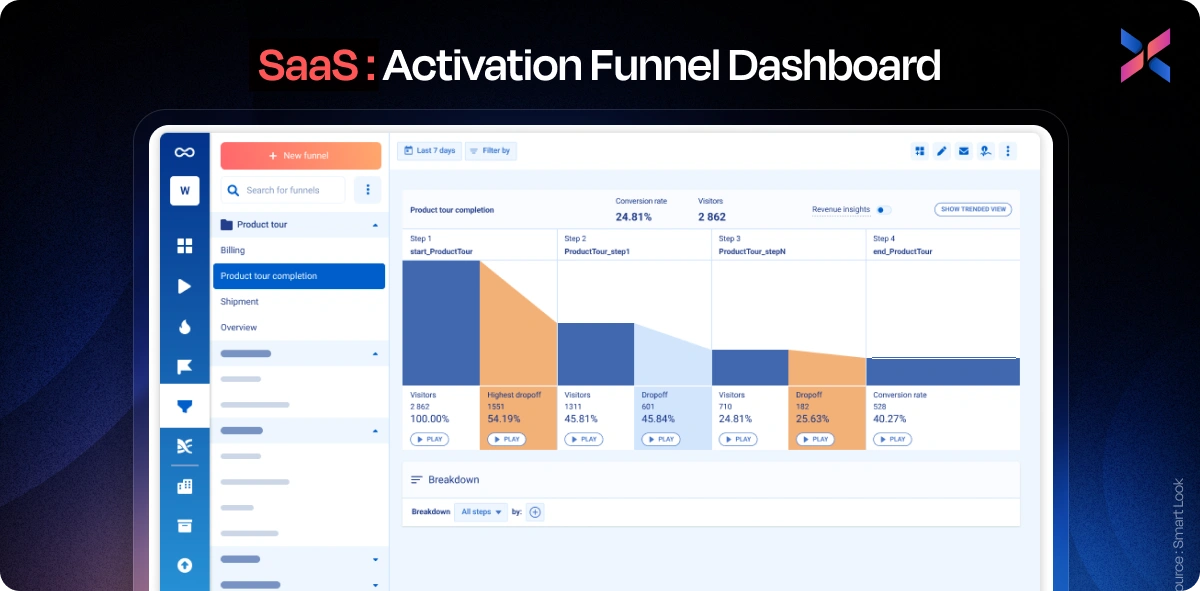
Task: Click the Product tour folder icon
Action: pos(226,225)
